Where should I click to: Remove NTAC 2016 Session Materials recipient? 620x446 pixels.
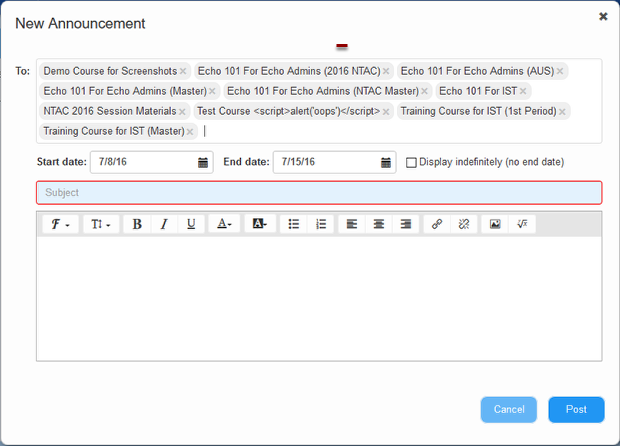click(182, 112)
